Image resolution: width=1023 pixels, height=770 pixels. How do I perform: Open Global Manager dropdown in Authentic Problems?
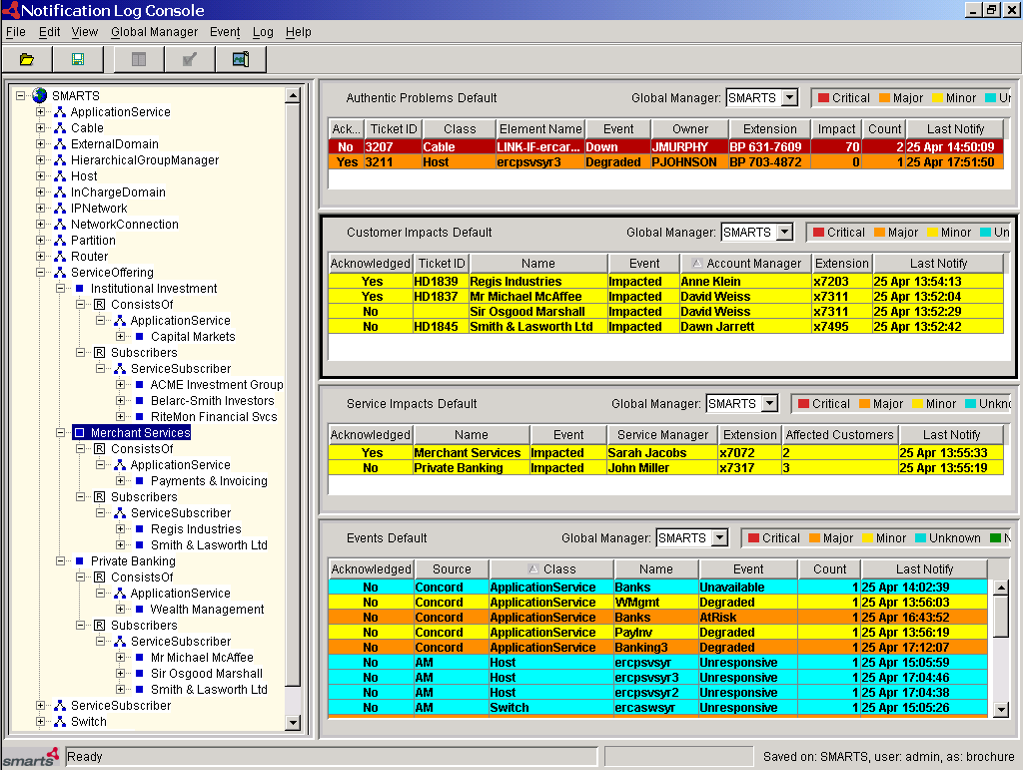coord(790,98)
